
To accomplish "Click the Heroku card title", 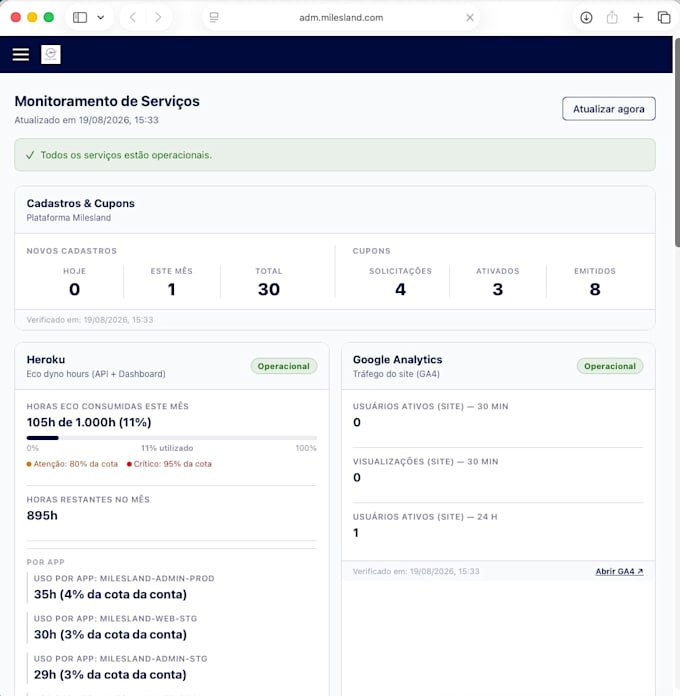I will (46, 360).
